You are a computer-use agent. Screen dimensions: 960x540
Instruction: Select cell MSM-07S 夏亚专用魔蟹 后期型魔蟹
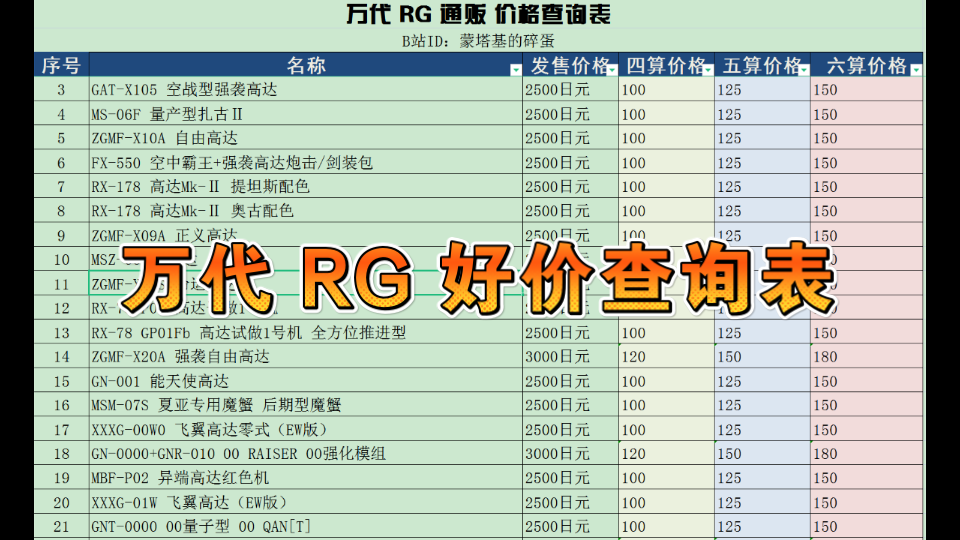(x=306, y=405)
